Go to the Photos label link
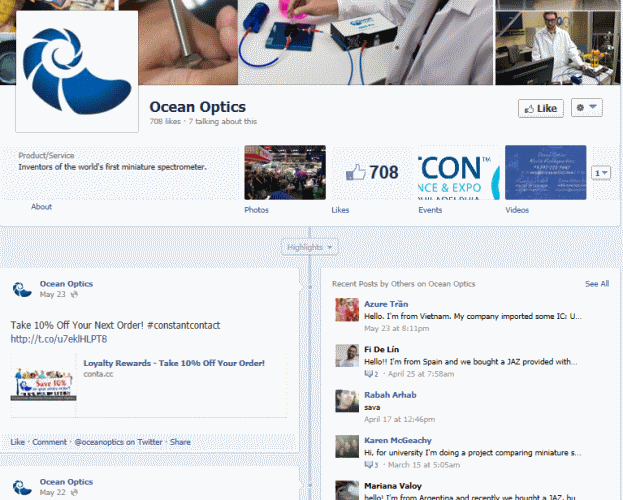This screenshot has width=623, height=500. coord(256,210)
